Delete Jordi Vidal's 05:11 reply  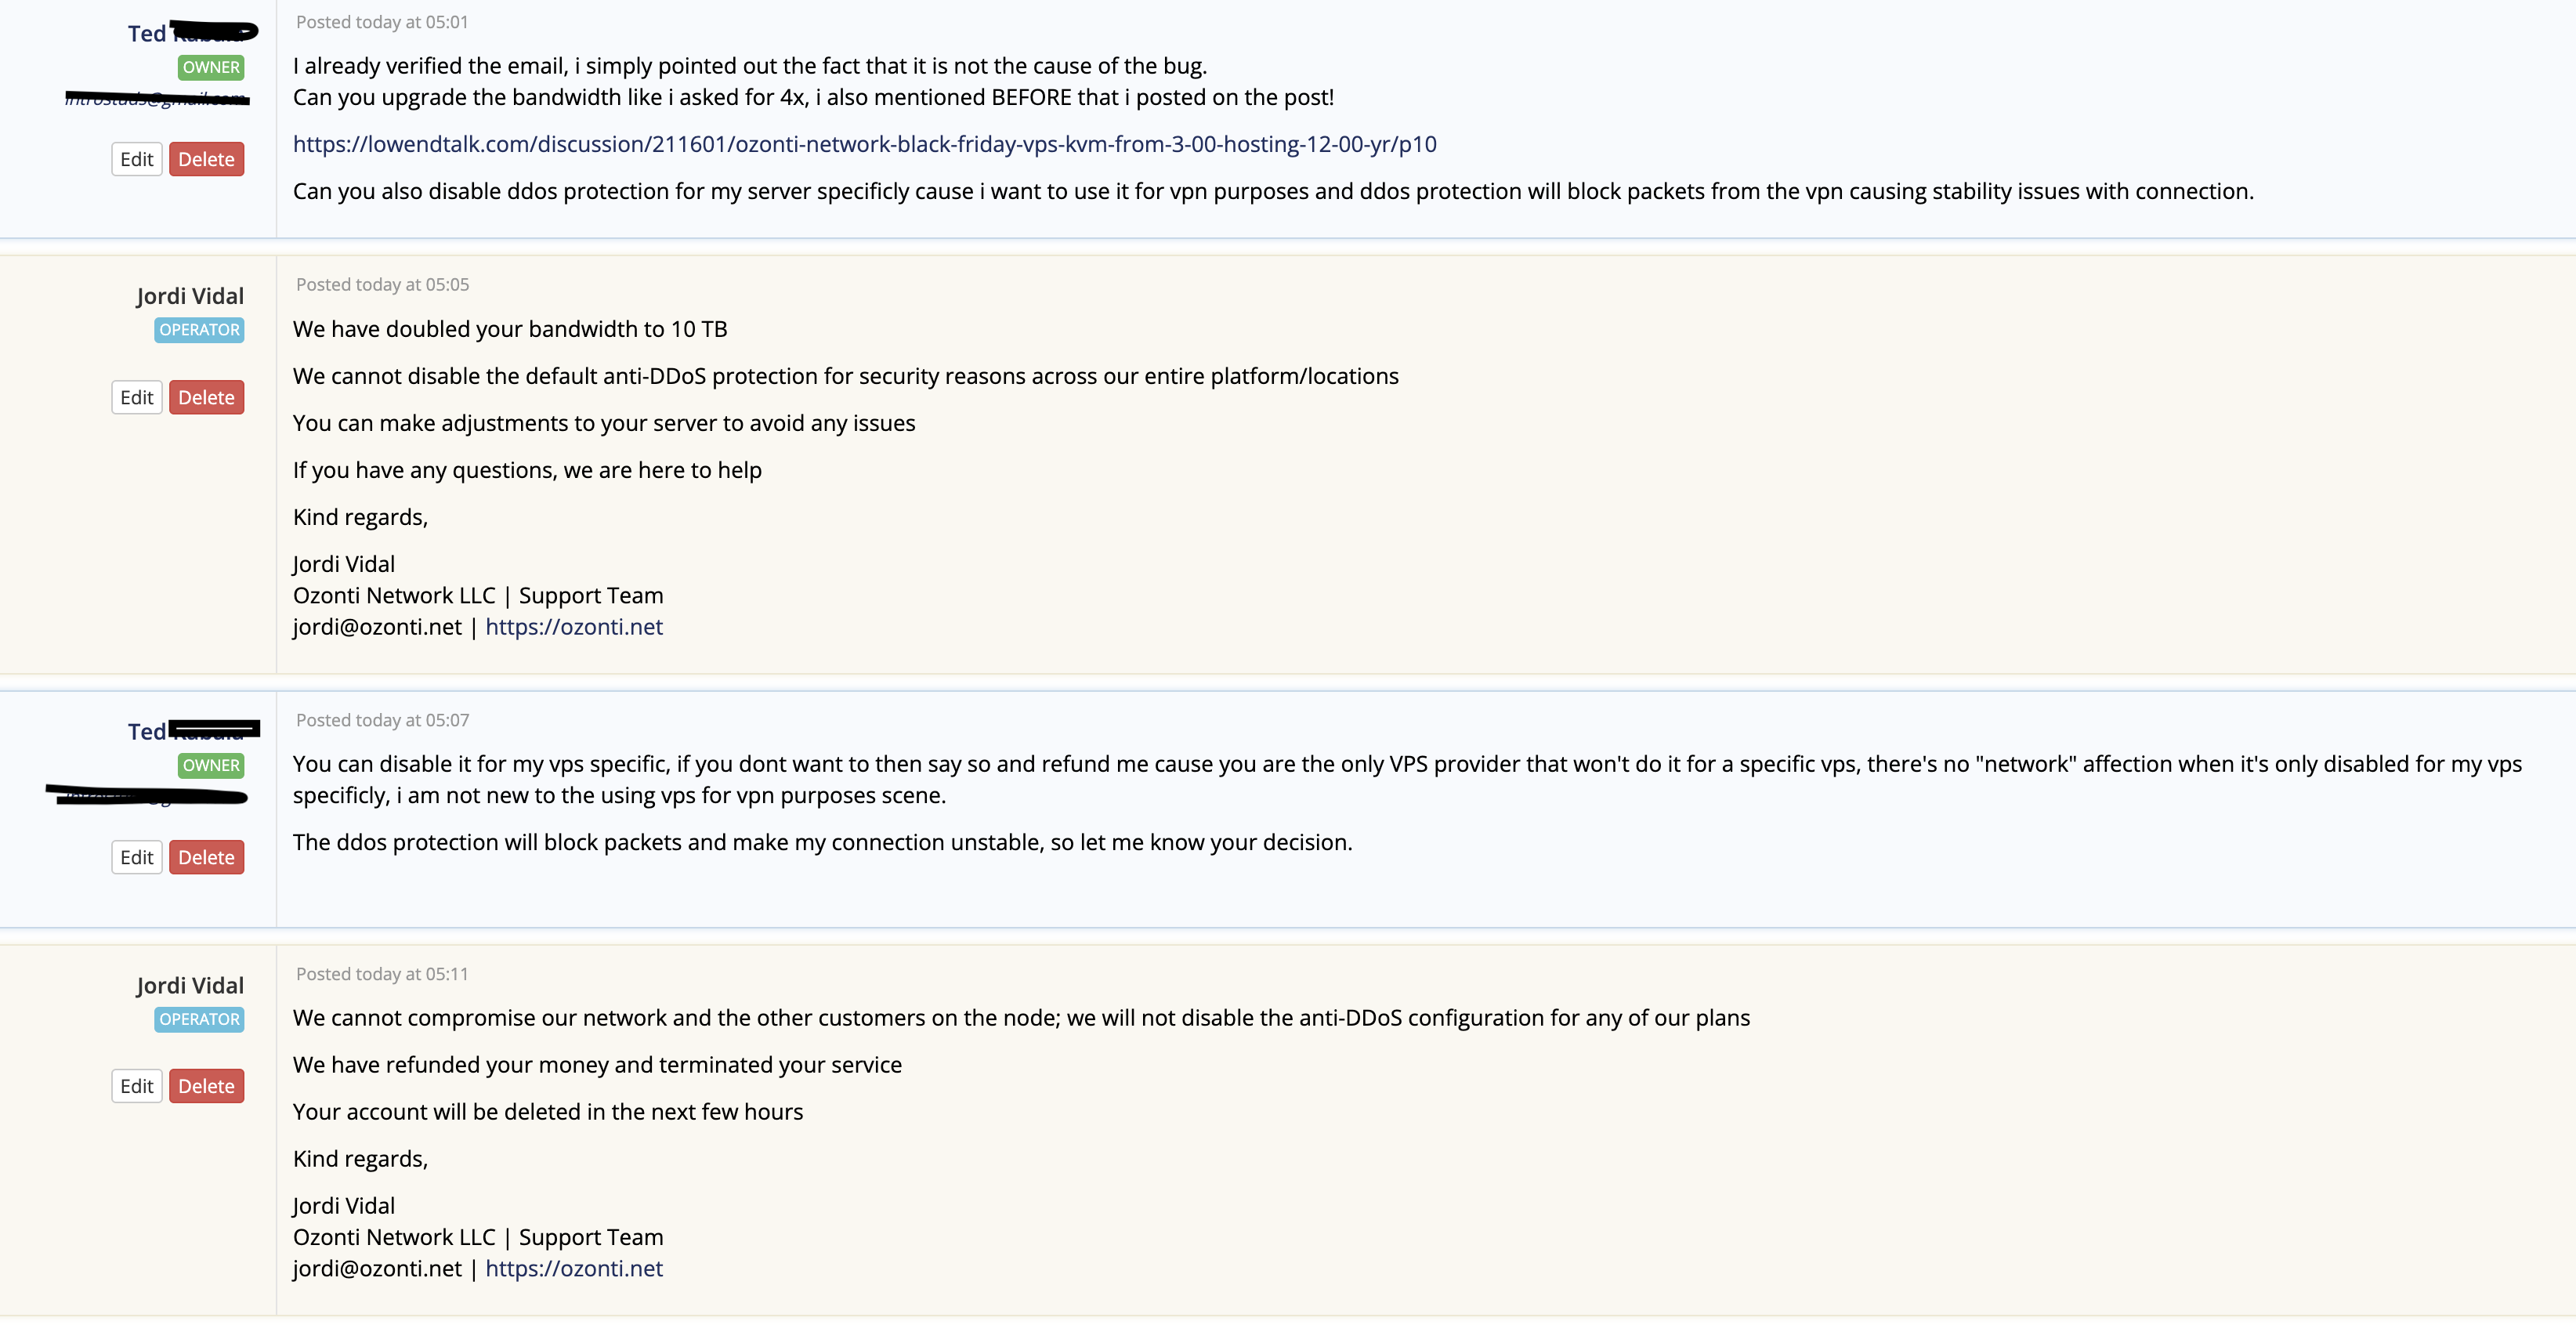206,1086
